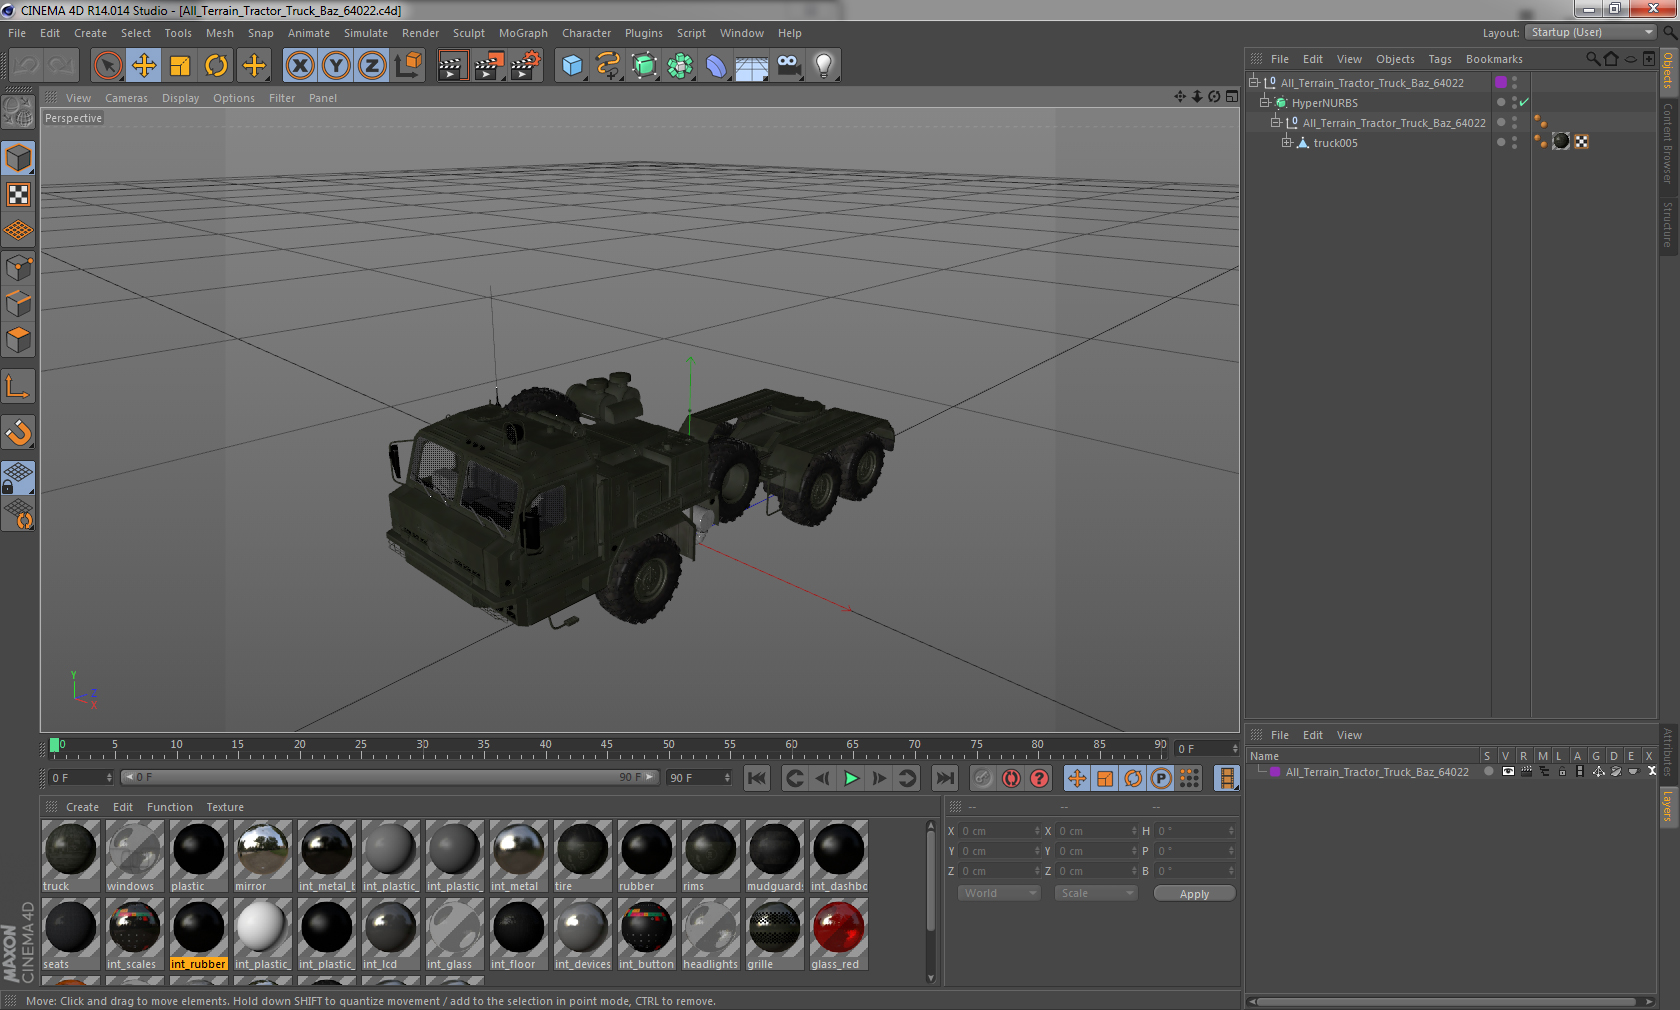Open the Array modeling objects icon
The image size is (1680, 1010).
[680, 66]
